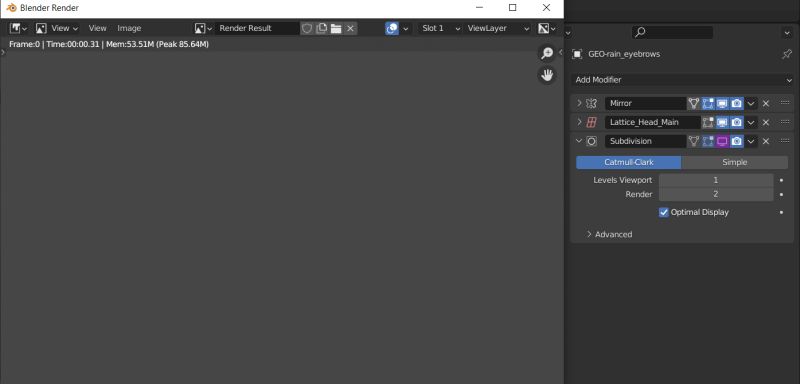This screenshot has height=384, width=800.
Task: Click the new image duplicate icon
Action: point(321,29)
